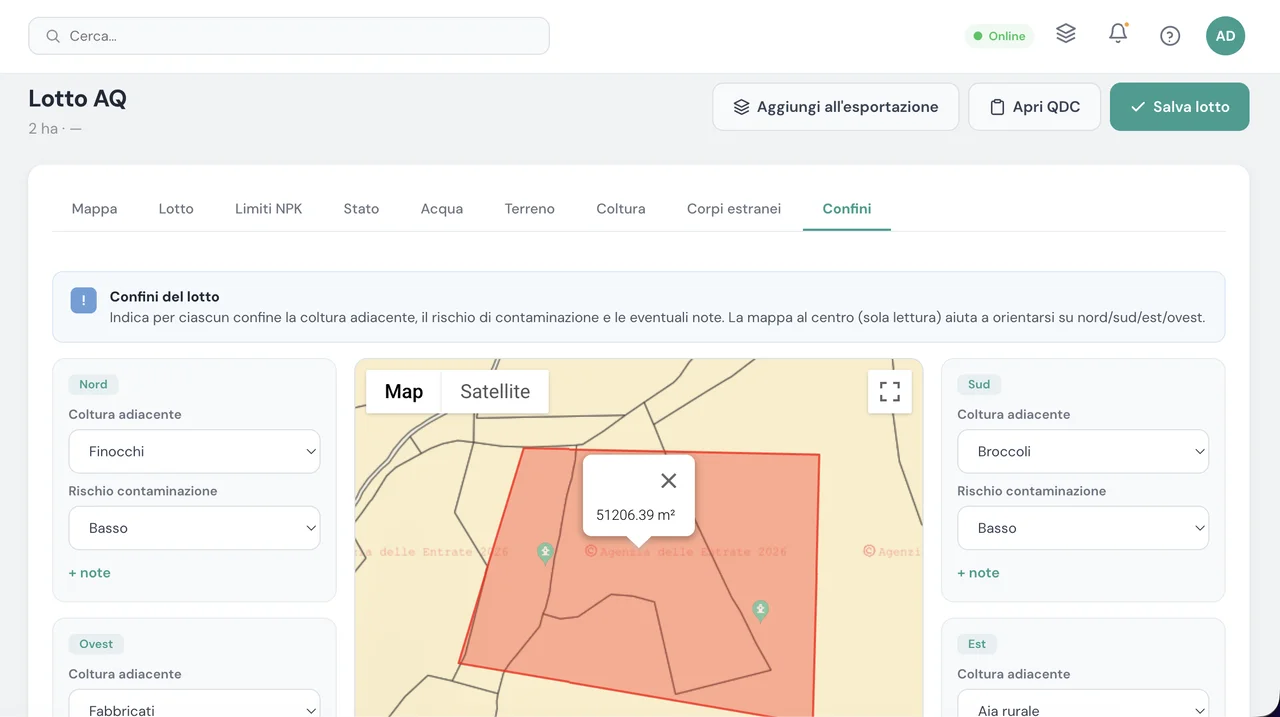Click the Ovest boundary label
Image resolution: width=1280 pixels, height=717 pixels.
tap(96, 644)
